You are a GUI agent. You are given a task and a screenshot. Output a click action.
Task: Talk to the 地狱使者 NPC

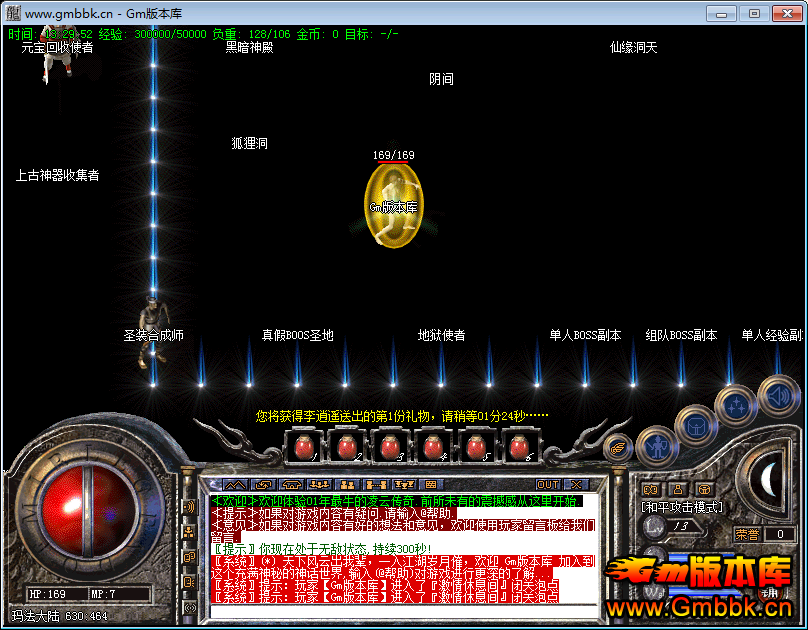point(441,335)
